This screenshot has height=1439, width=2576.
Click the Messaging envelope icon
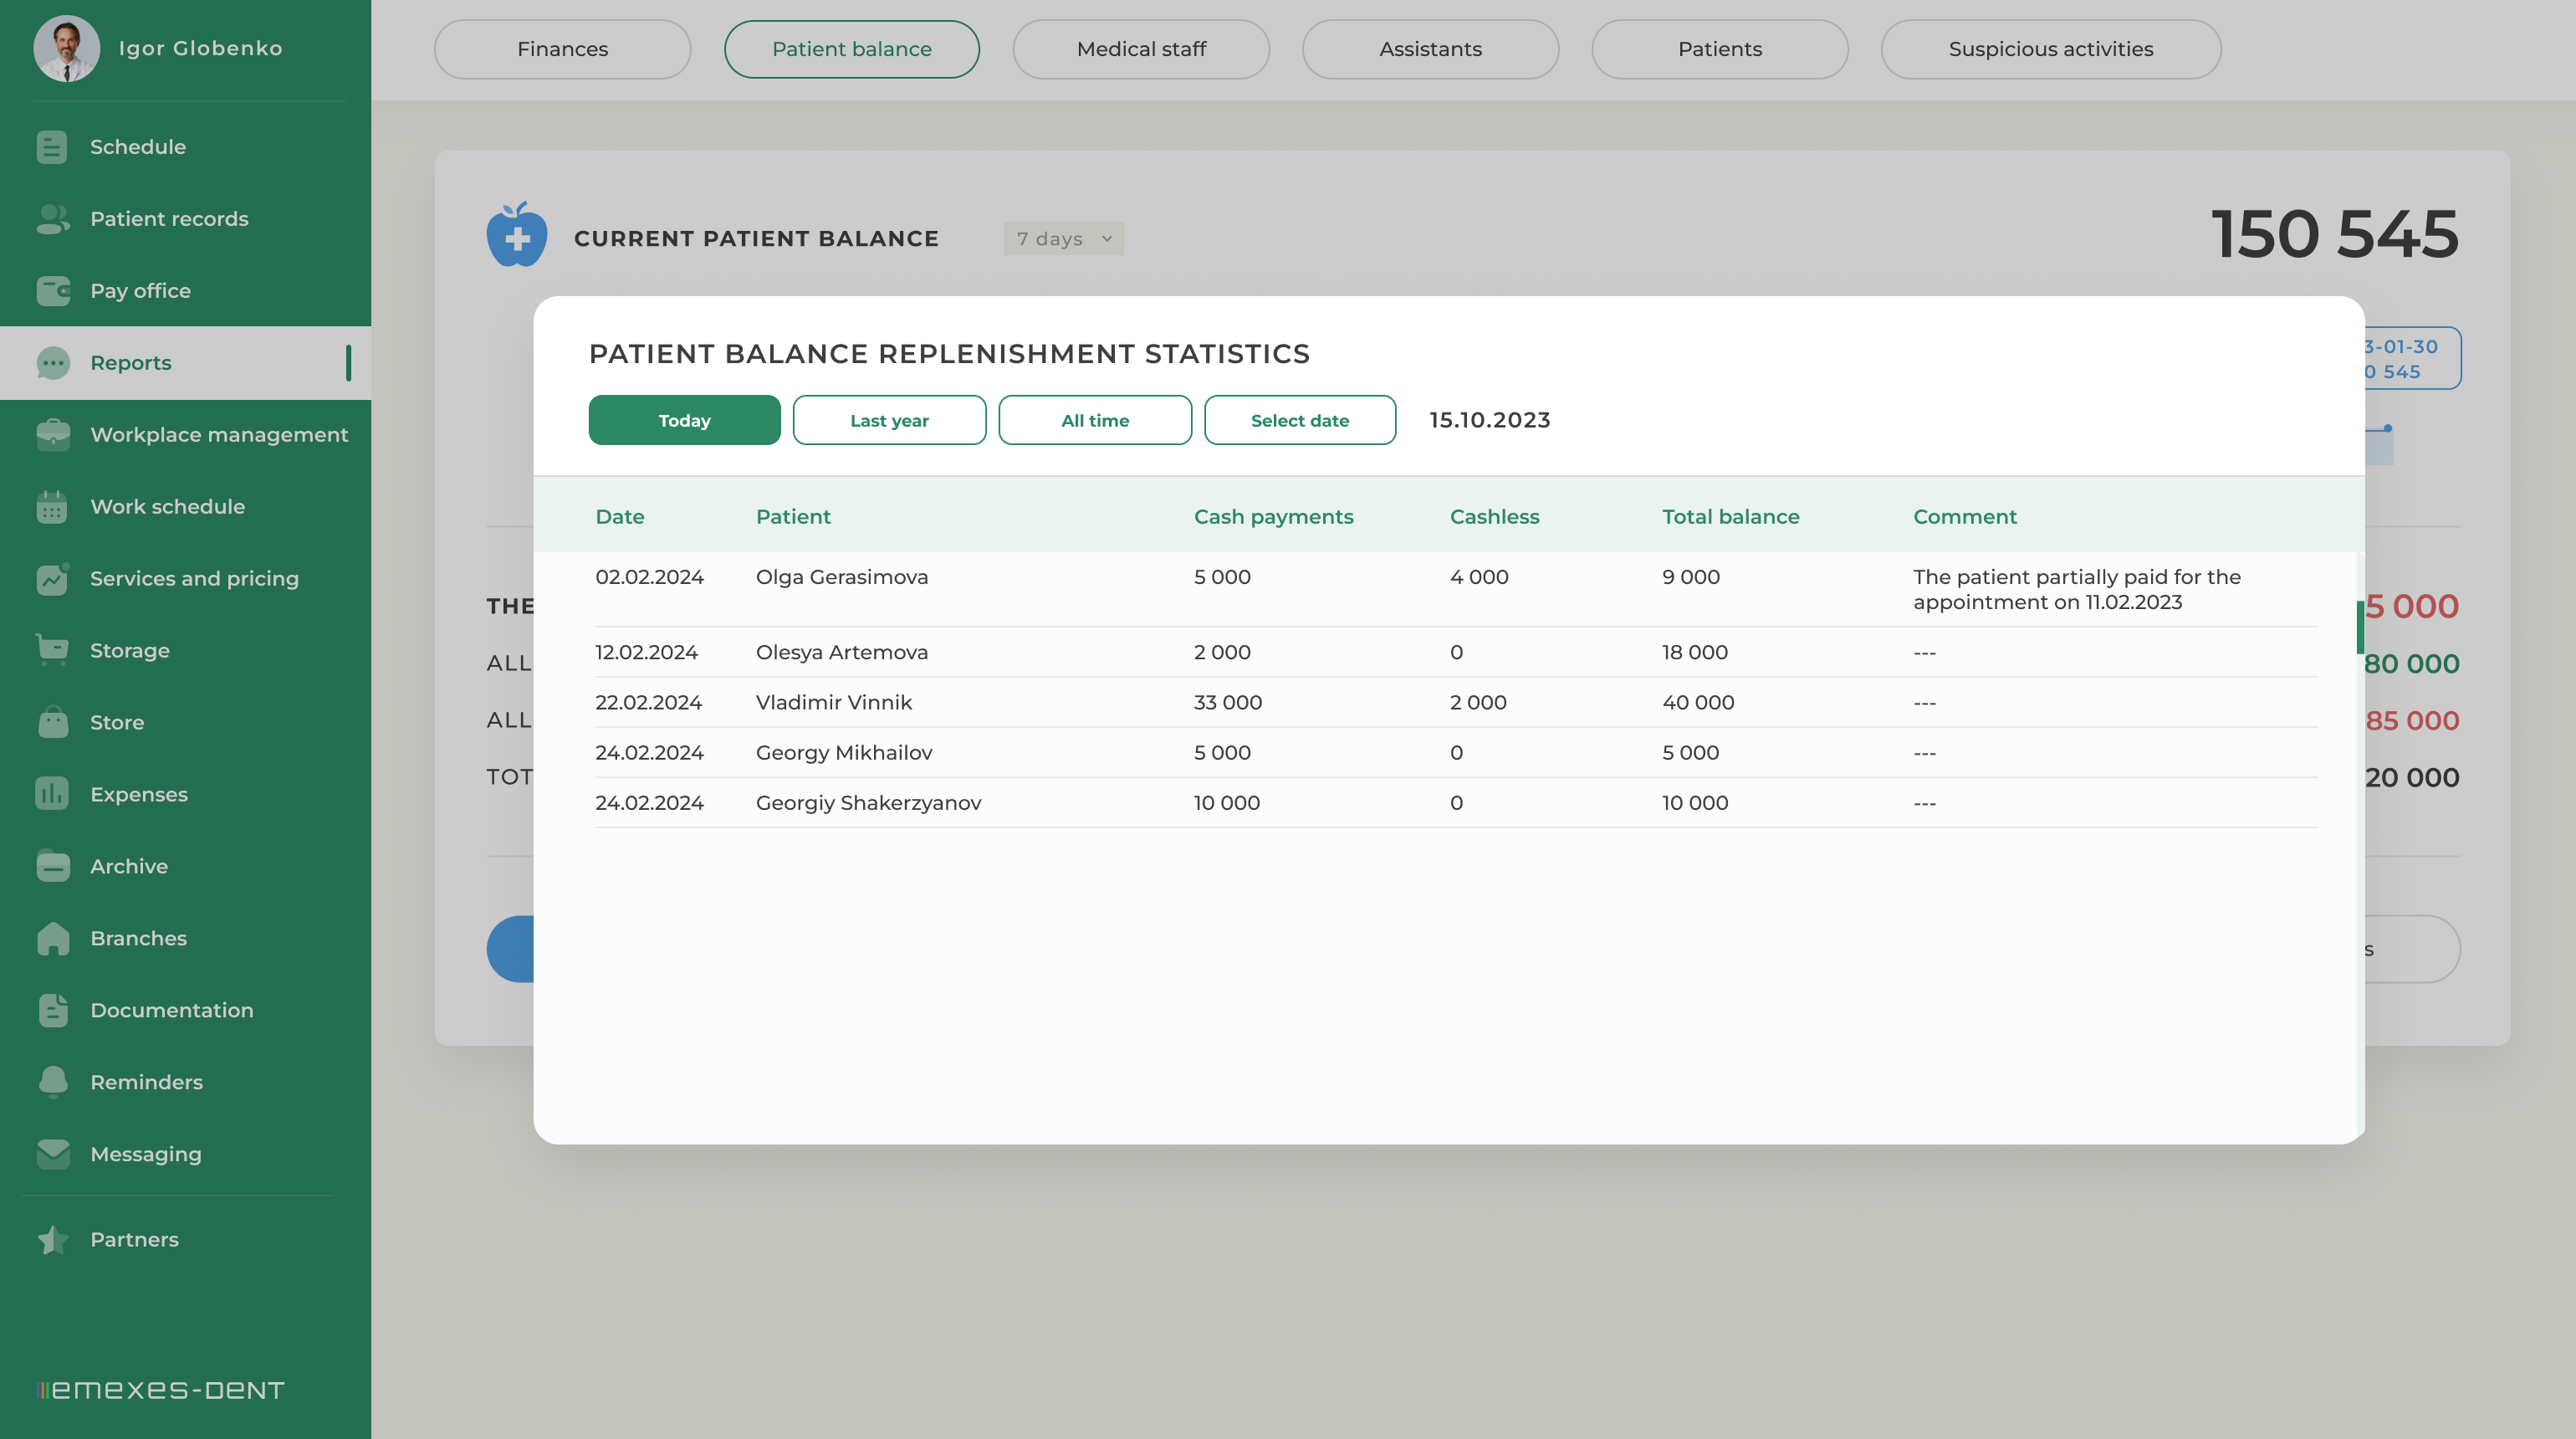(x=53, y=1154)
